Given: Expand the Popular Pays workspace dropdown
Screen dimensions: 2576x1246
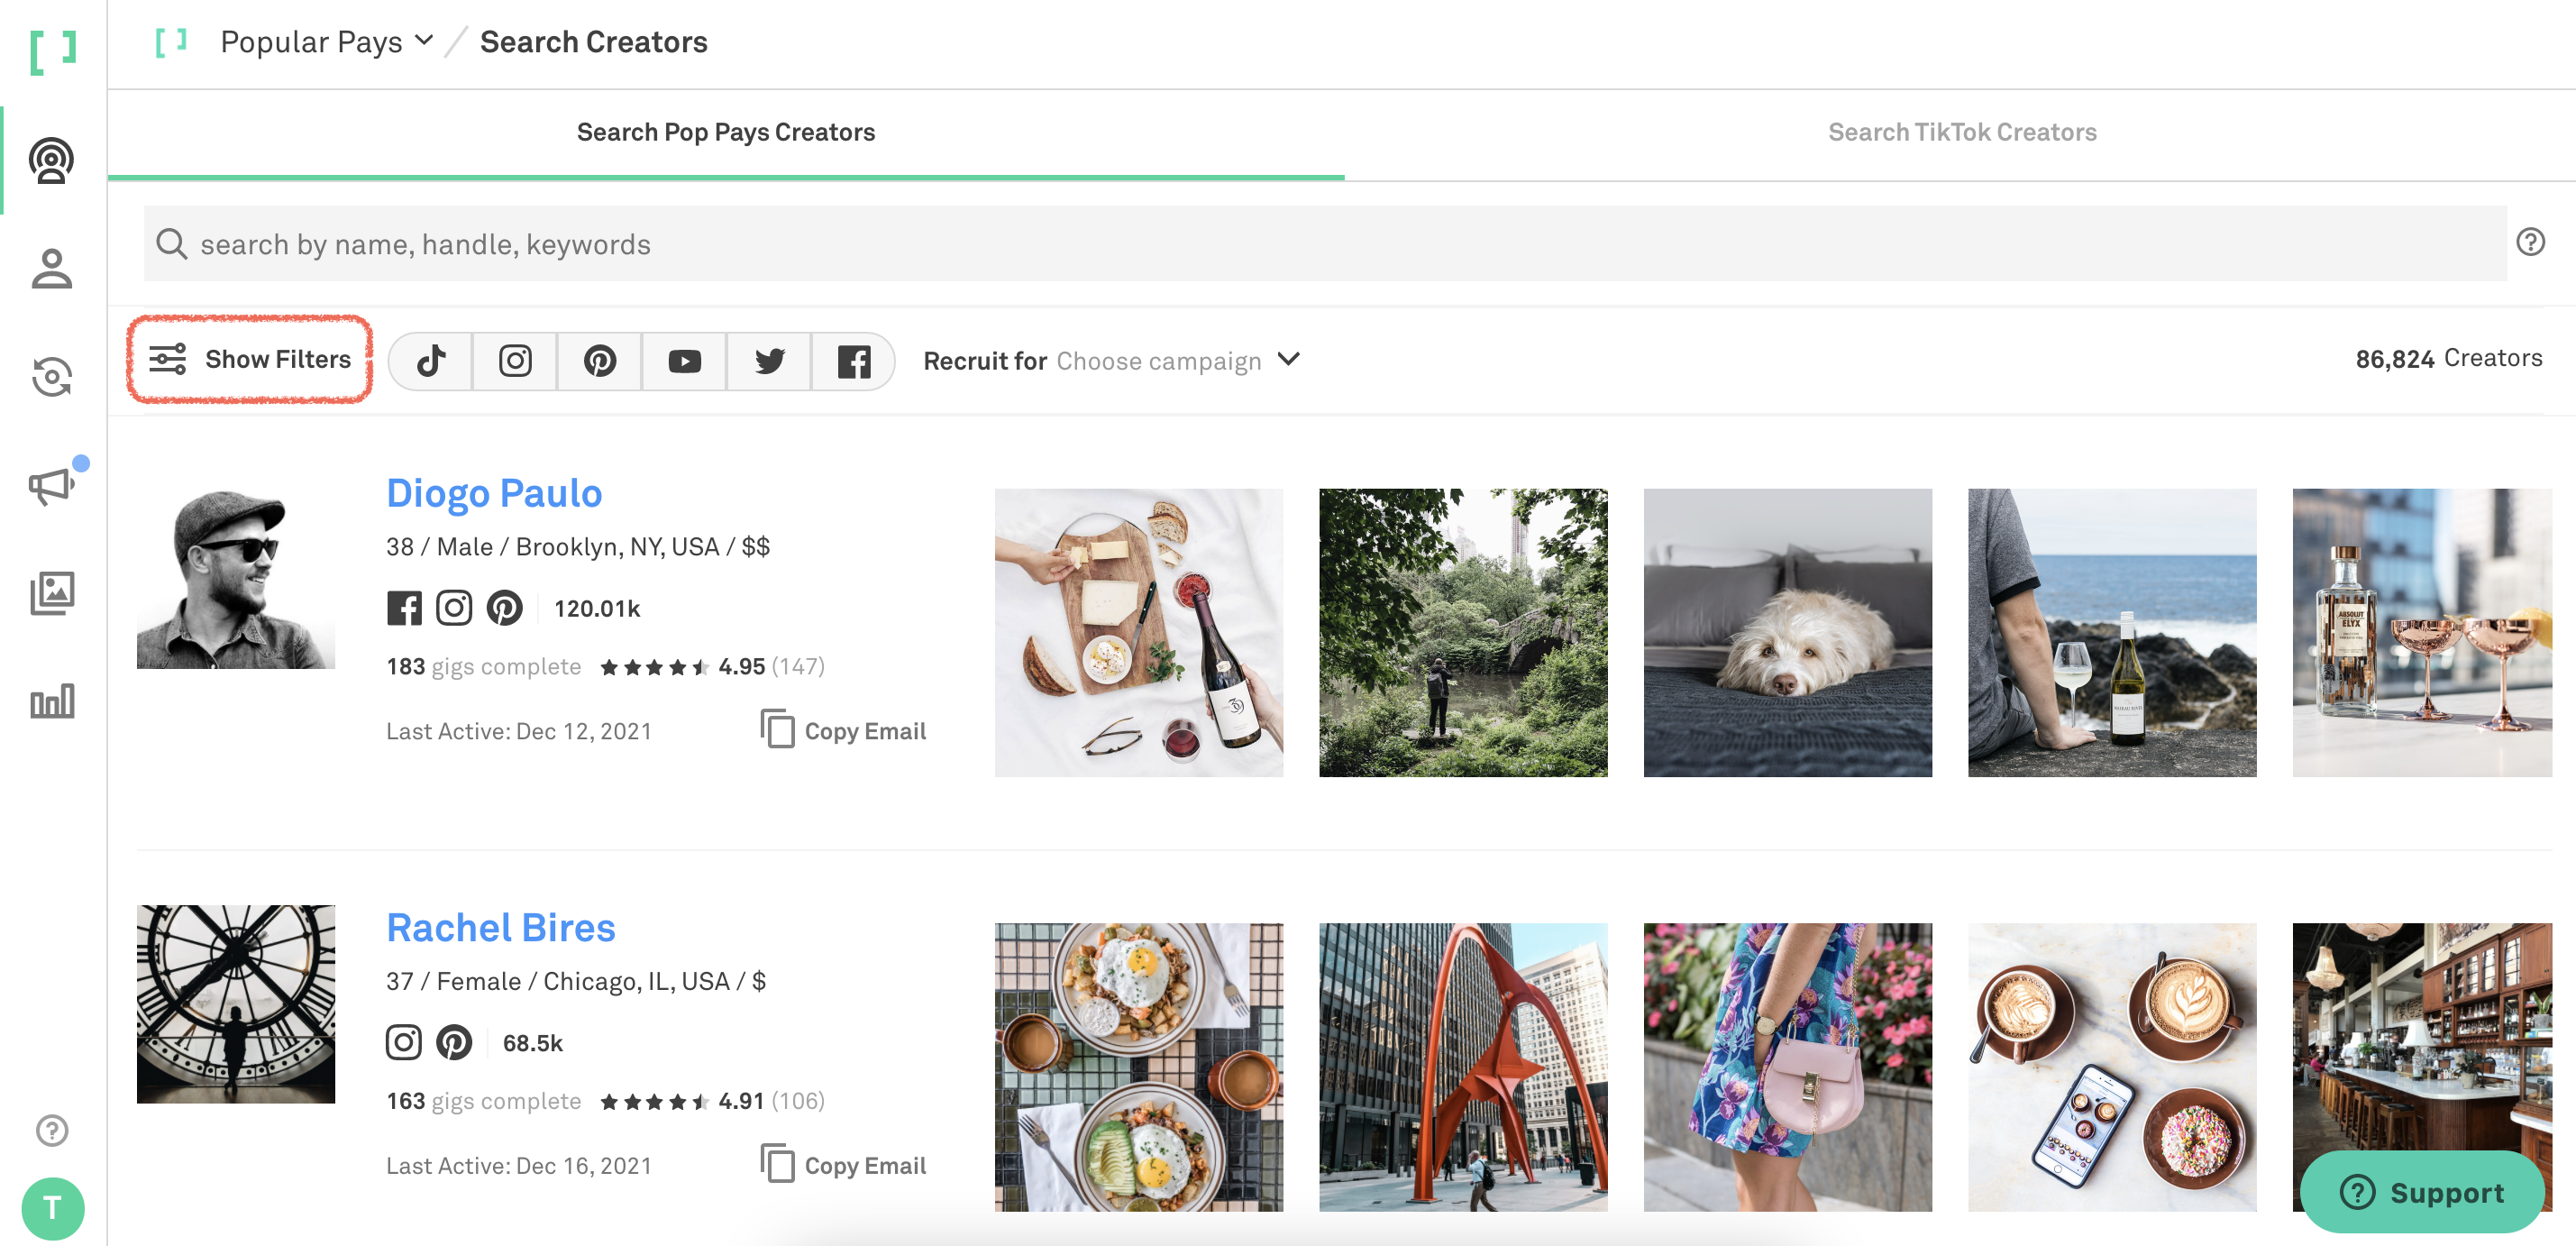Looking at the screenshot, I should click(x=326, y=42).
